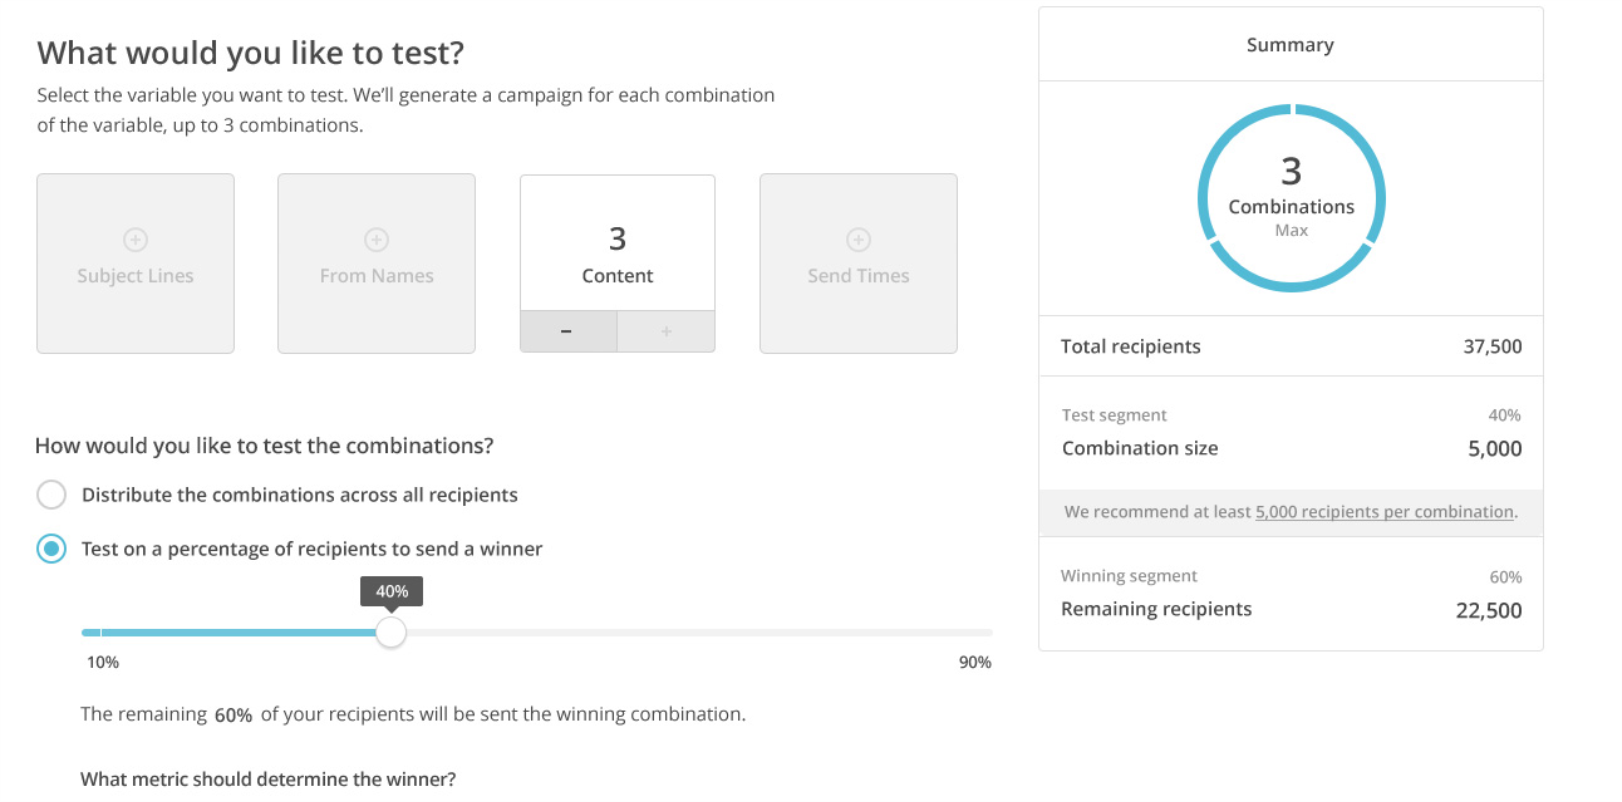Viewport: 1622px width, 802px height.
Task: Select Distribute the combinations across all recipients
Action: (x=52, y=495)
